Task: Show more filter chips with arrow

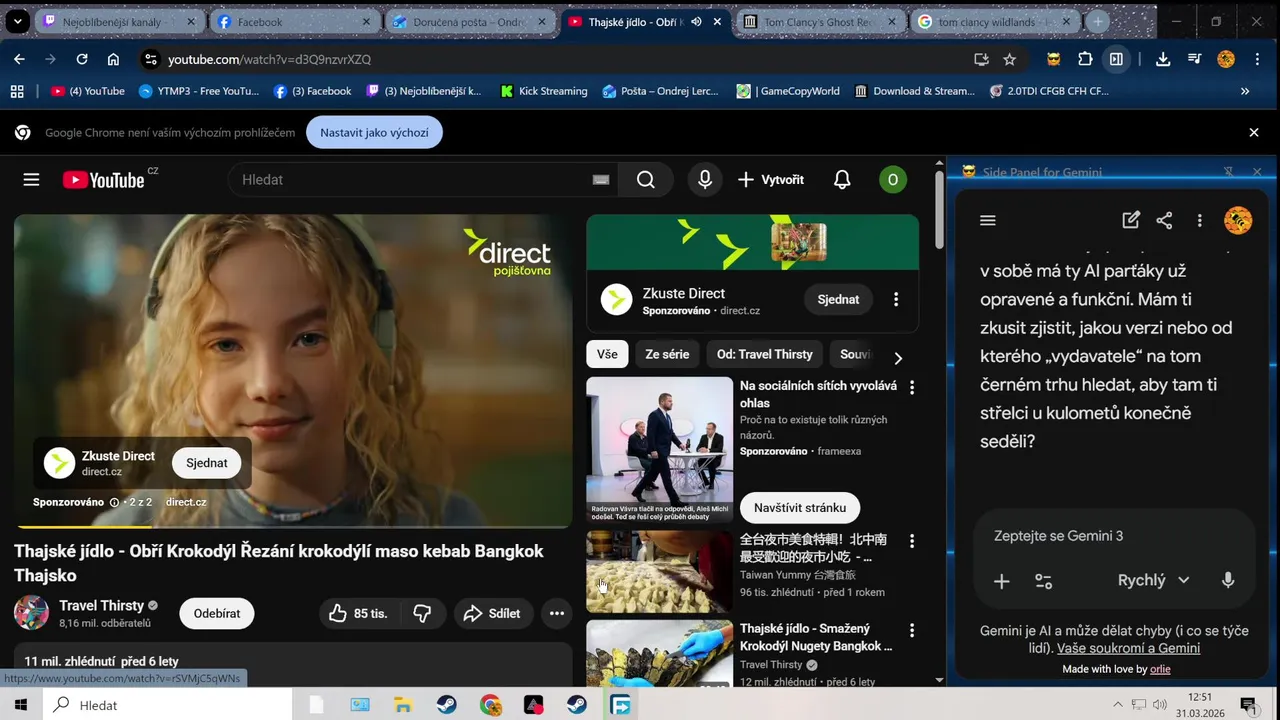Action: 898,357
